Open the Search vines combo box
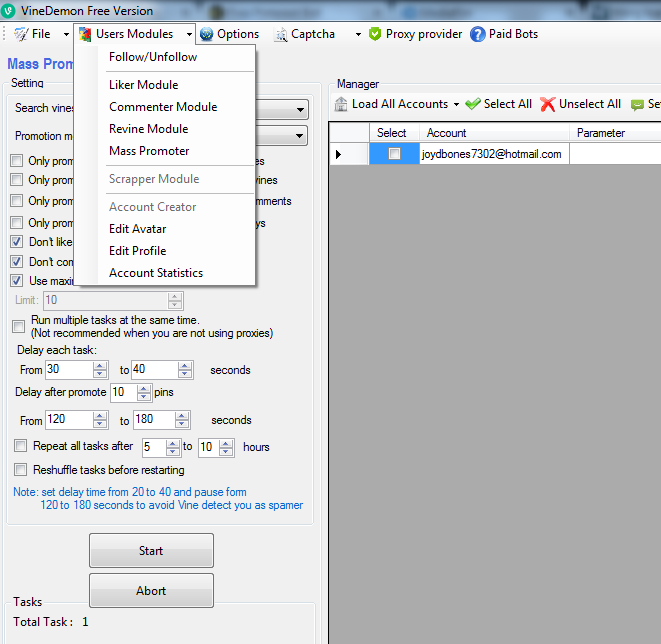The image size is (661, 644). [300, 110]
